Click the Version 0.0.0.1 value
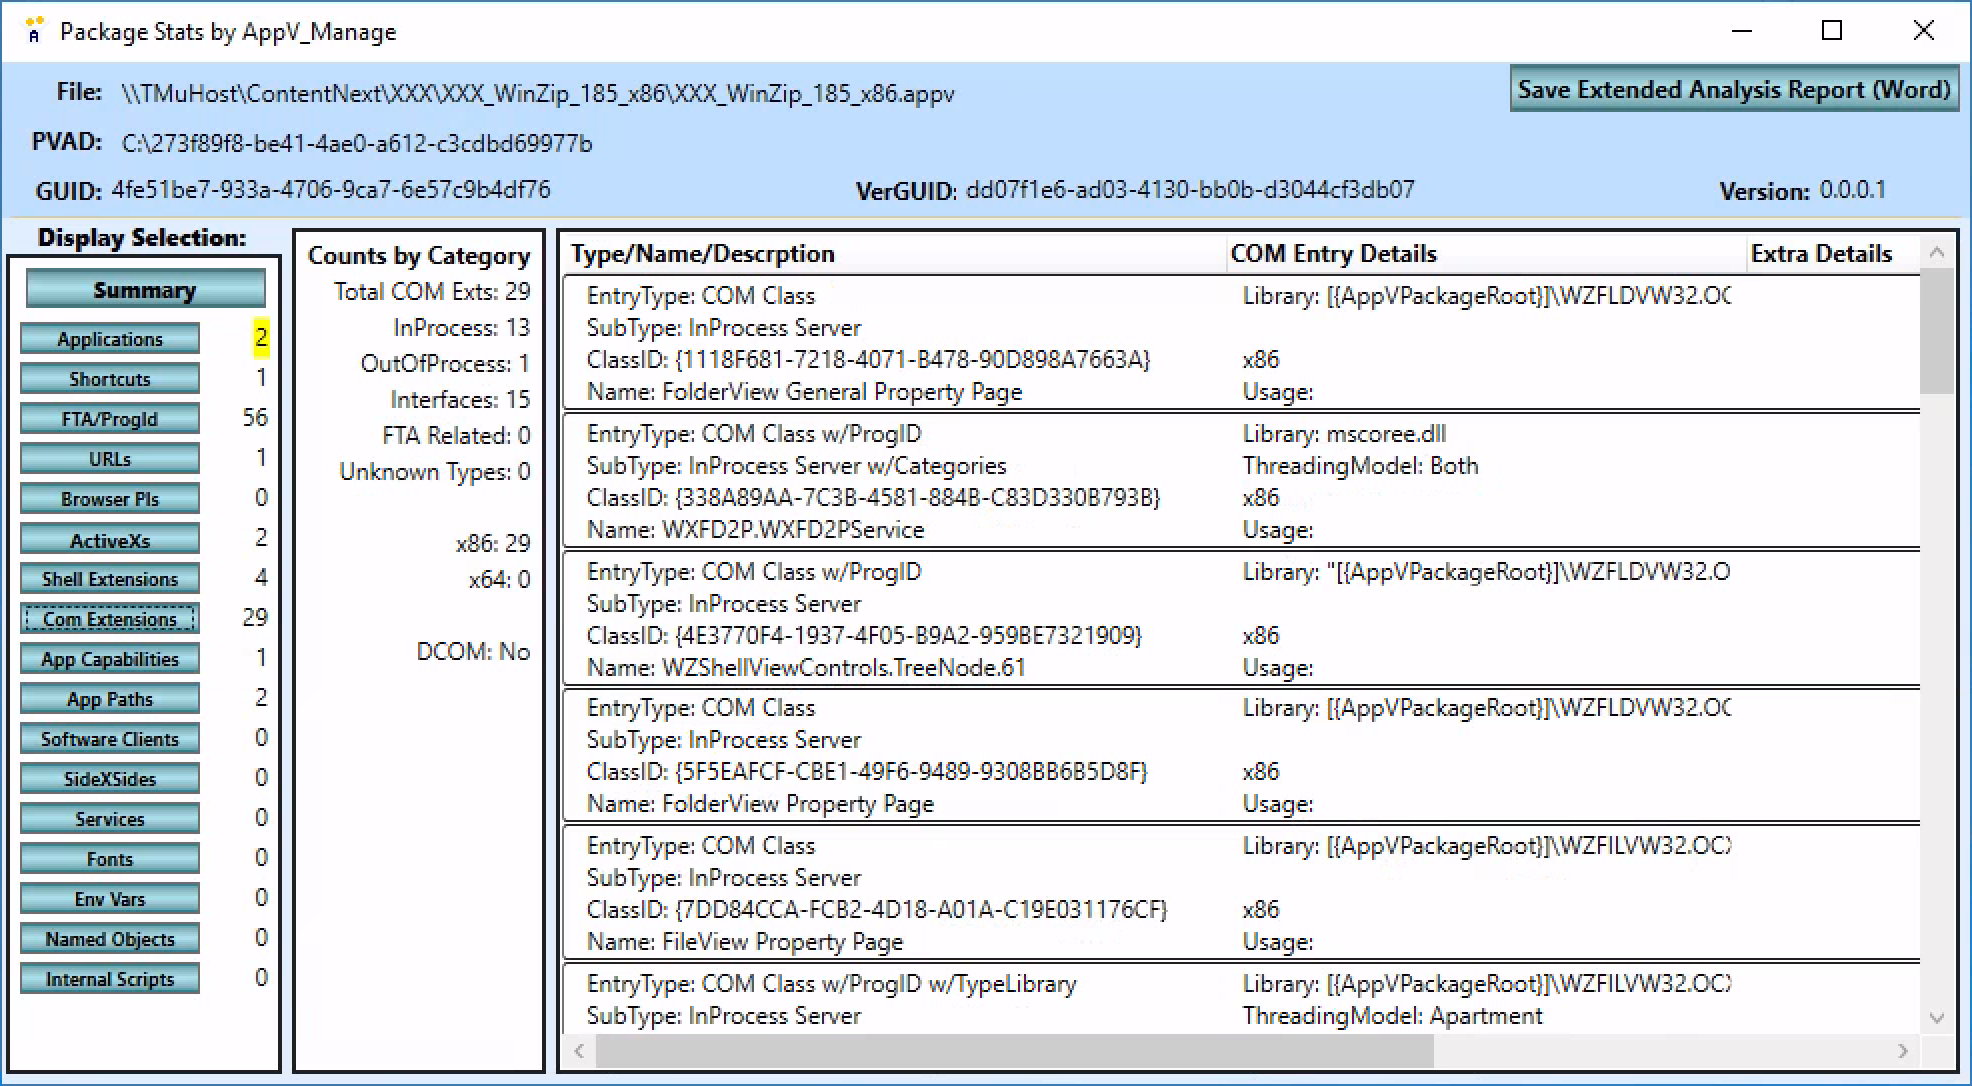 (x=1852, y=190)
